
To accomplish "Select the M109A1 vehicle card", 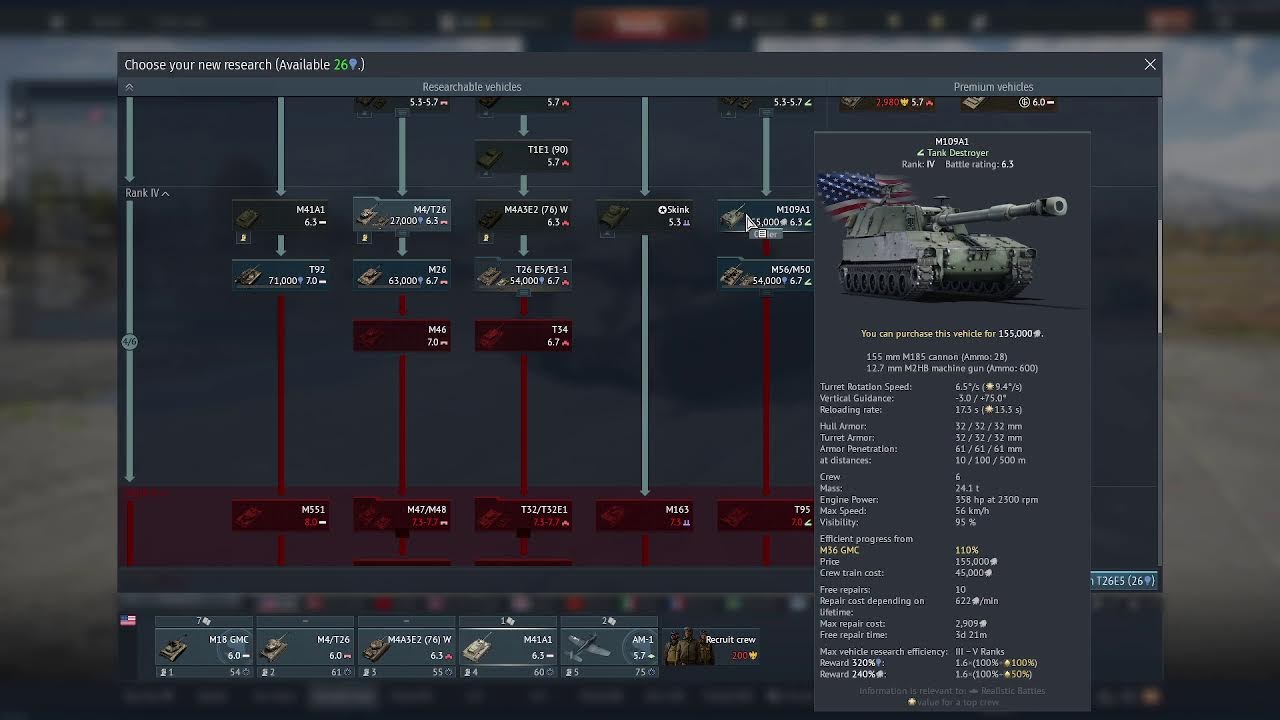I will click(x=766, y=216).
